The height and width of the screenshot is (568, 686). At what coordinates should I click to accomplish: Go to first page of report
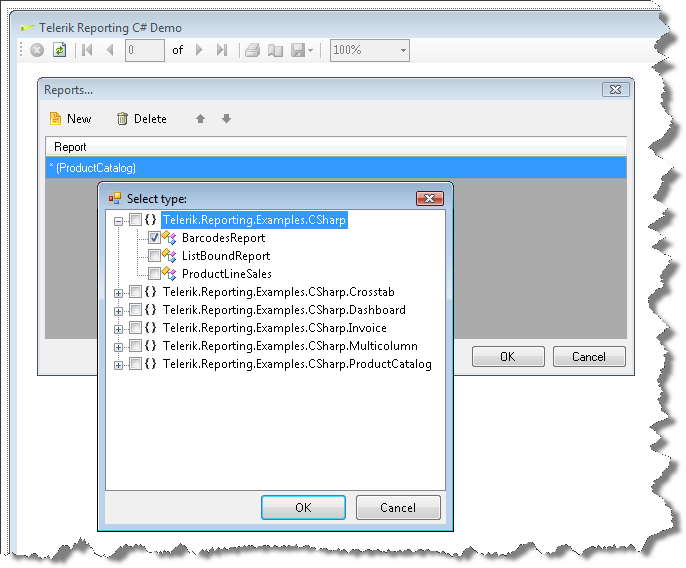(88, 50)
